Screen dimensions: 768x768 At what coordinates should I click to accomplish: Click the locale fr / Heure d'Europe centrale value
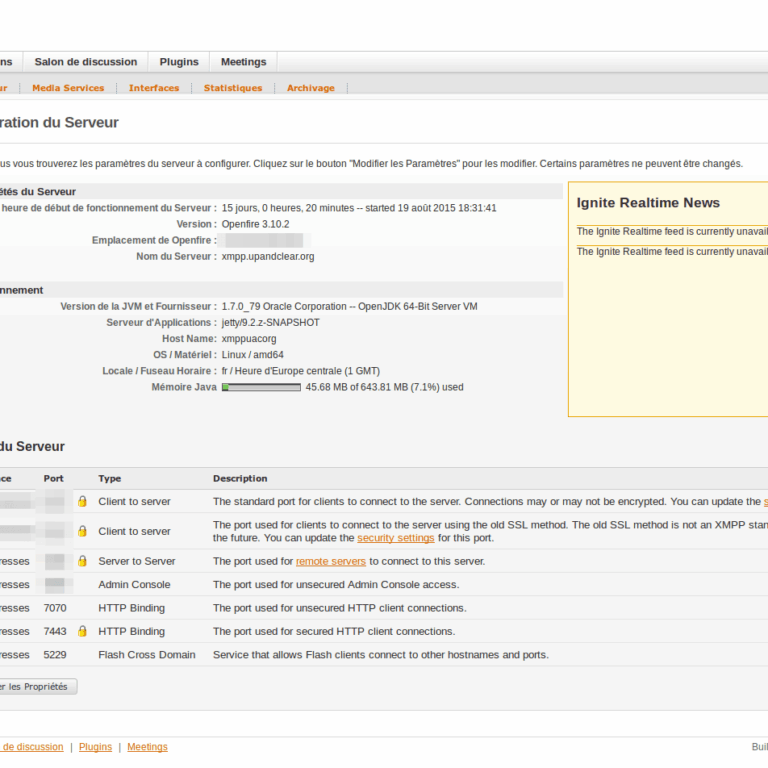pos(301,371)
